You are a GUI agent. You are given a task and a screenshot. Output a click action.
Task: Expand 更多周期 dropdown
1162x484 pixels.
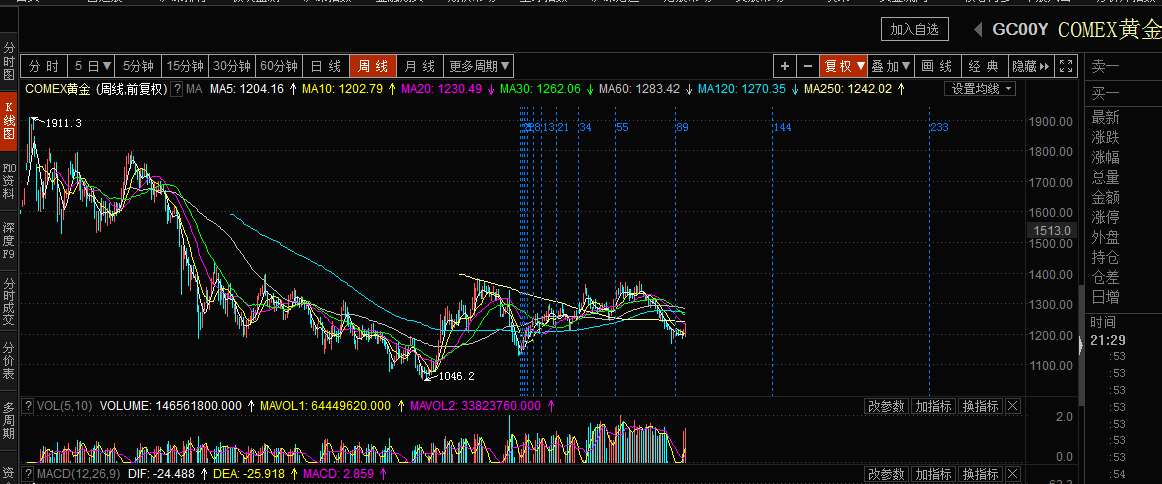click(x=479, y=66)
